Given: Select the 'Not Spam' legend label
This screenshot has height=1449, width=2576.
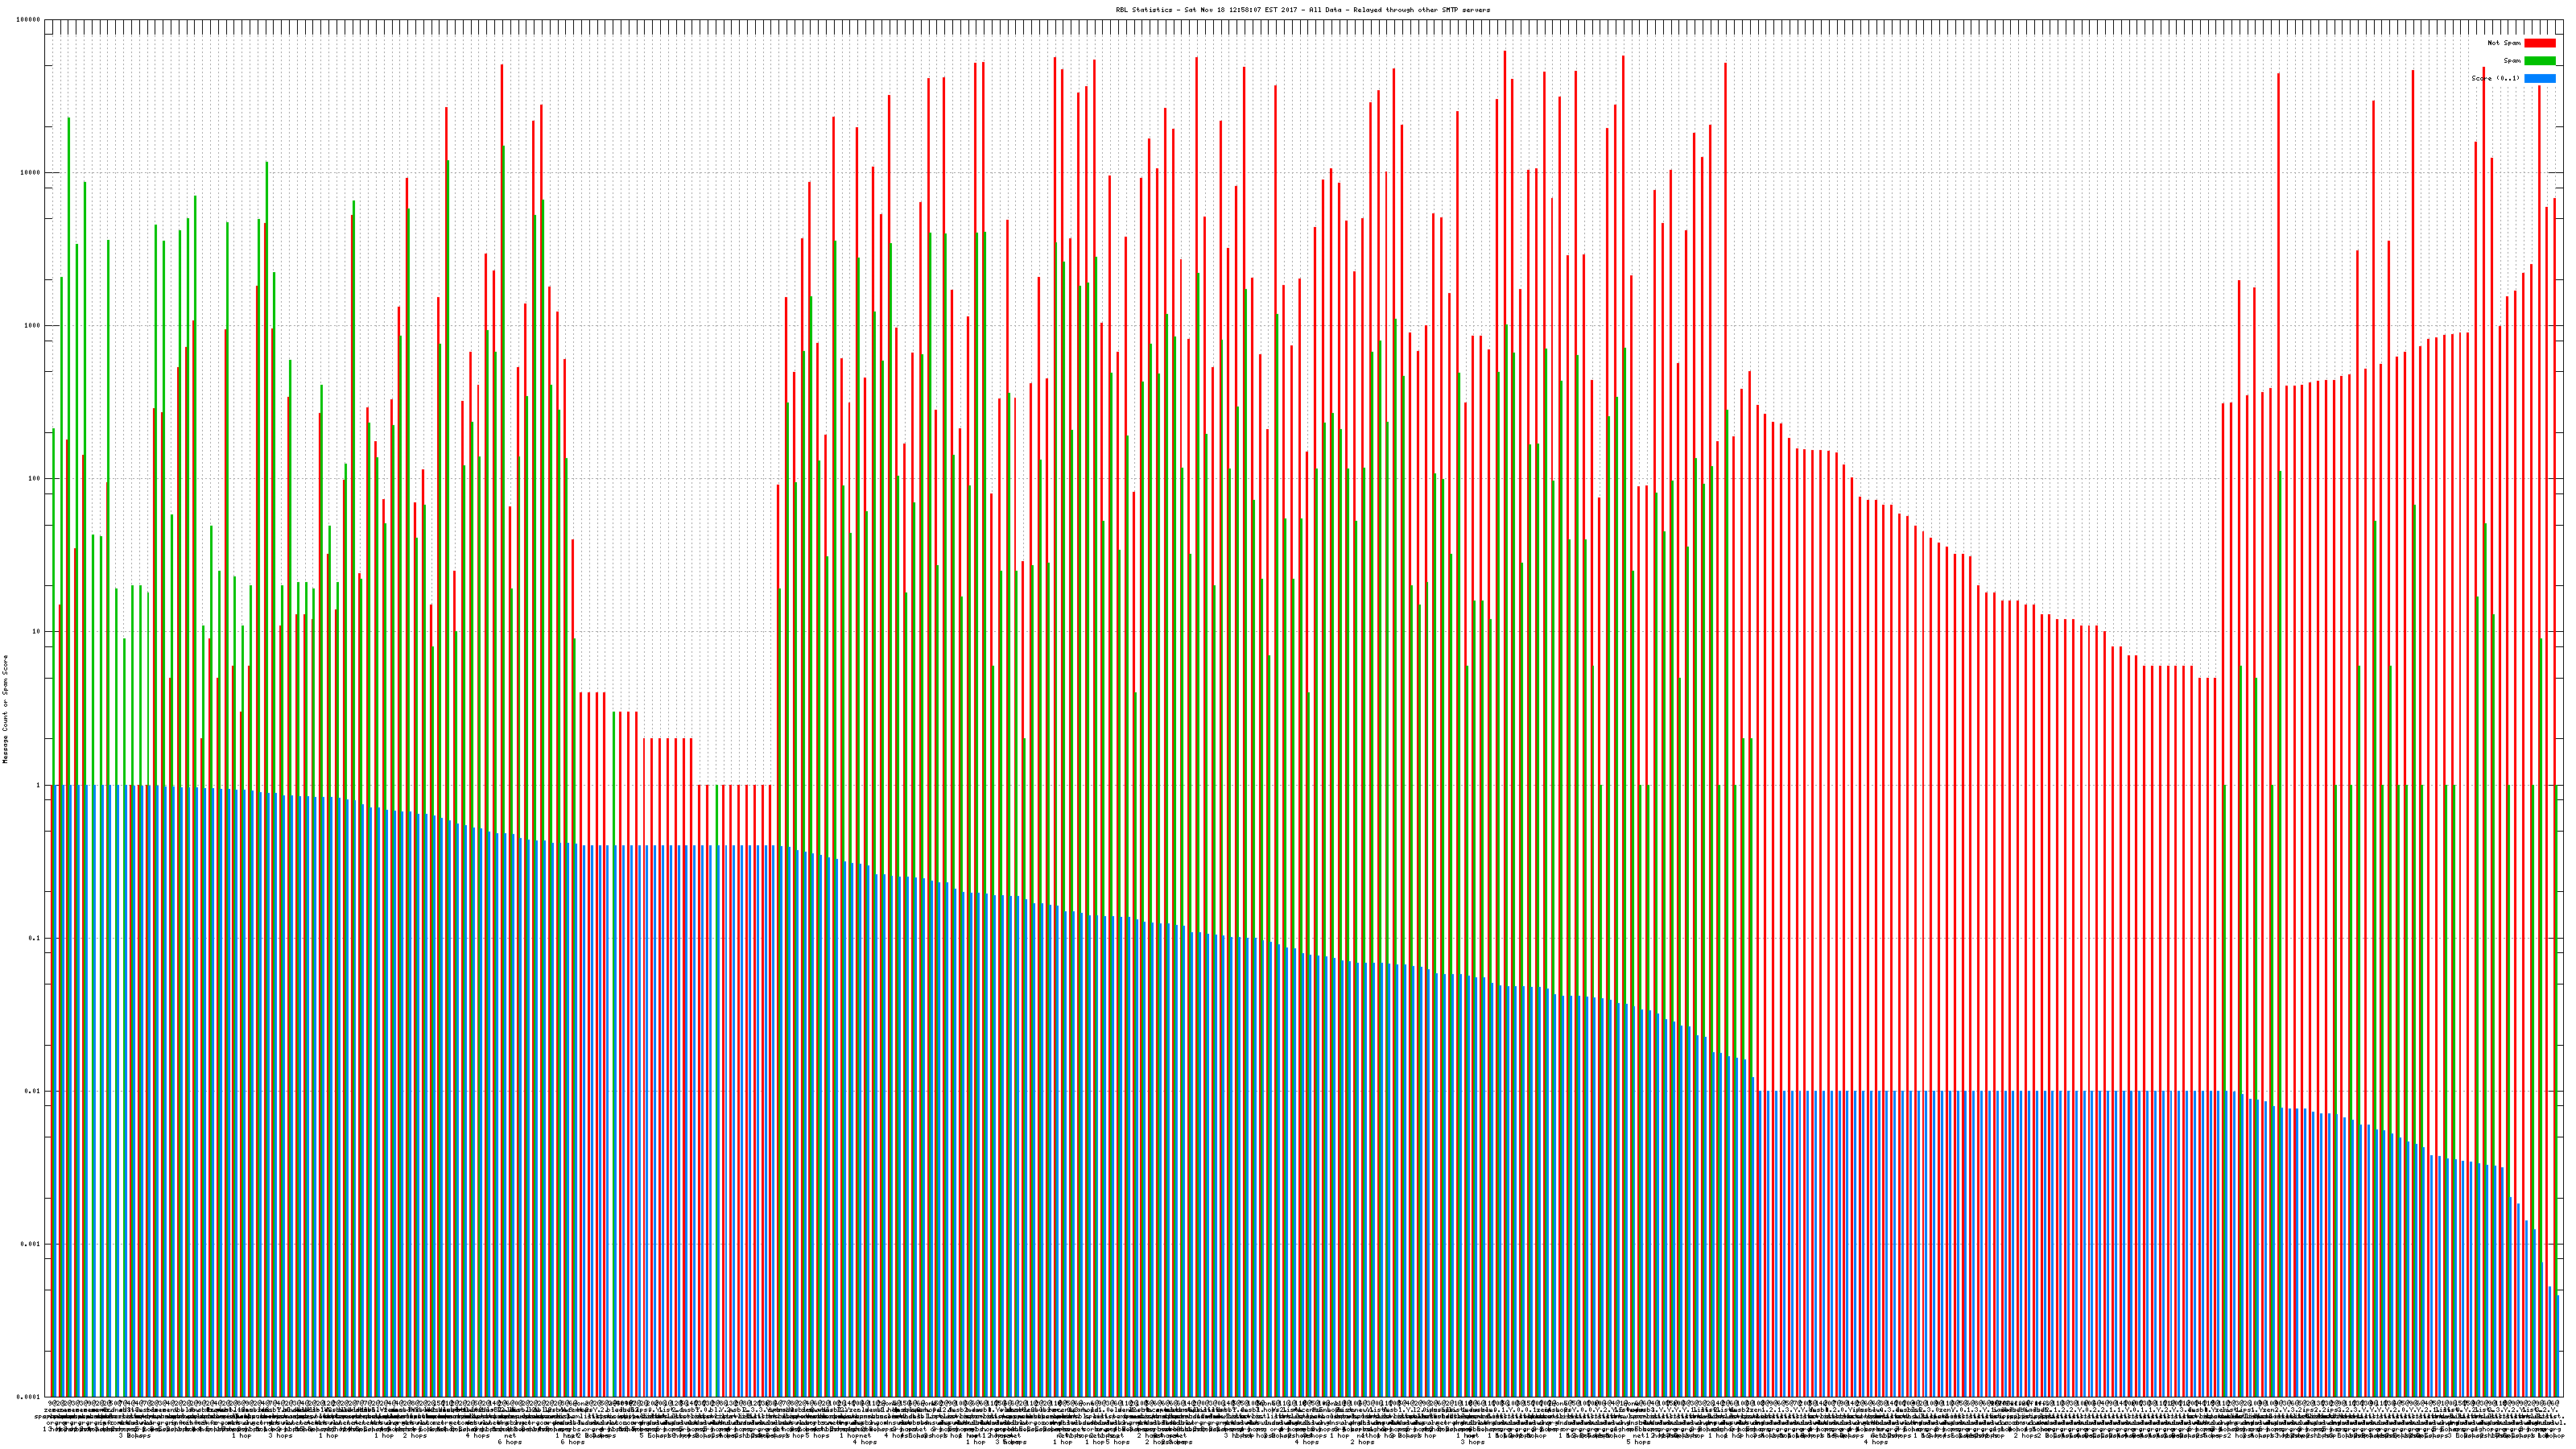Looking at the screenshot, I should pyautogui.click(x=2504, y=43).
